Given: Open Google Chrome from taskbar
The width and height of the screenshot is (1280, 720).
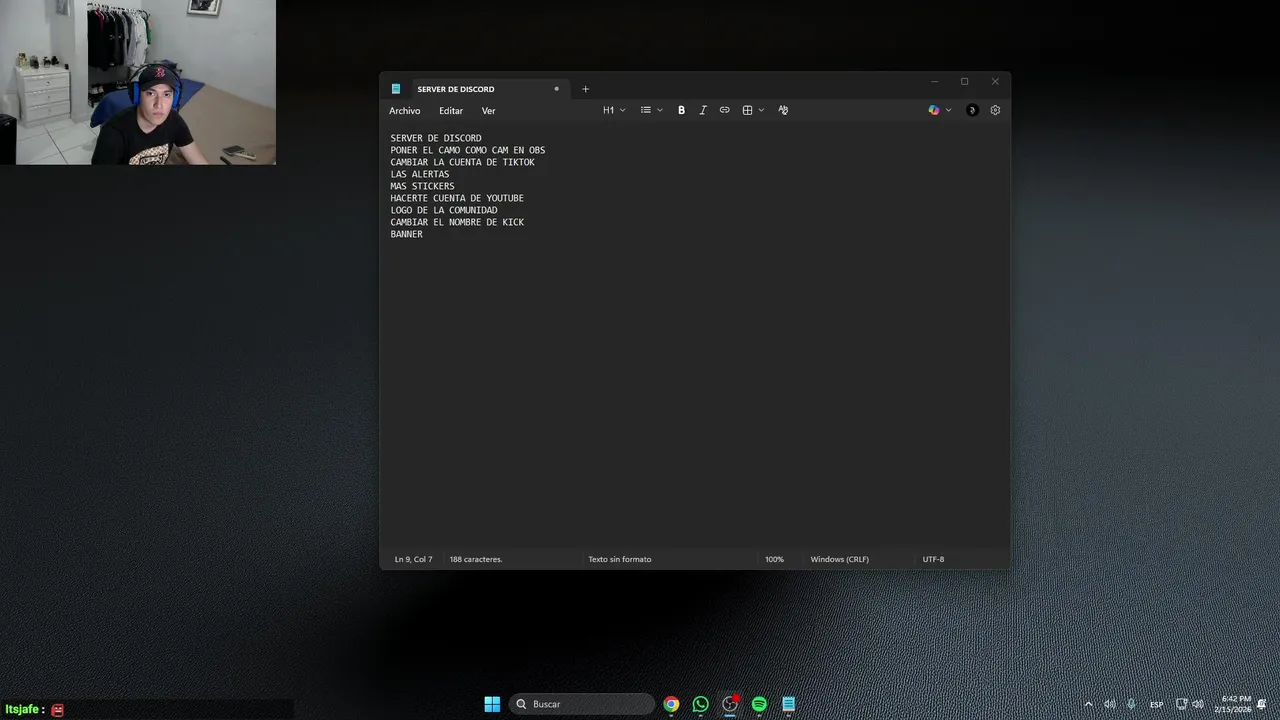Looking at the screenshot, I should point(671,704).
